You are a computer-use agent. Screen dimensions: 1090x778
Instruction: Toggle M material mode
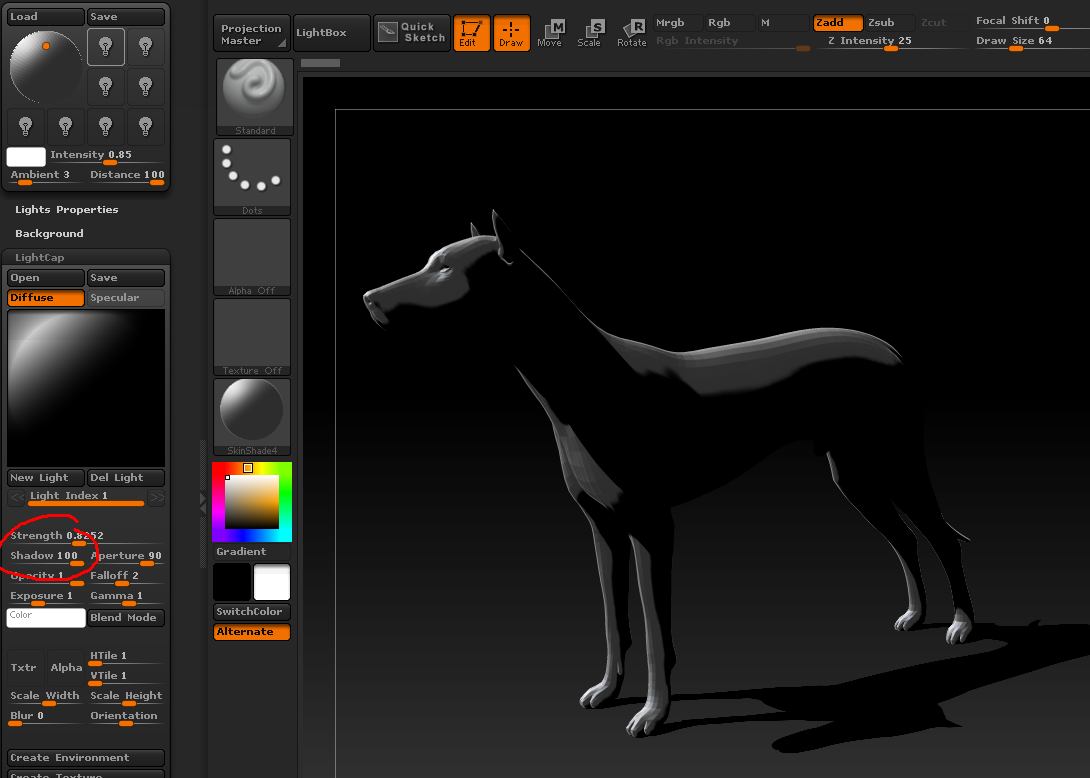pos(782,22)
